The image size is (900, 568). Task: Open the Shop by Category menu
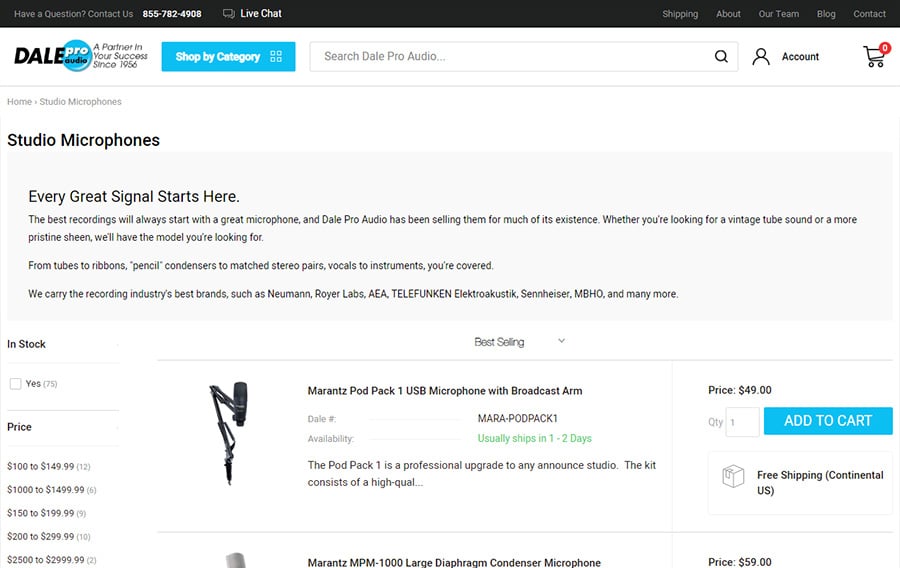pos(228,56)
